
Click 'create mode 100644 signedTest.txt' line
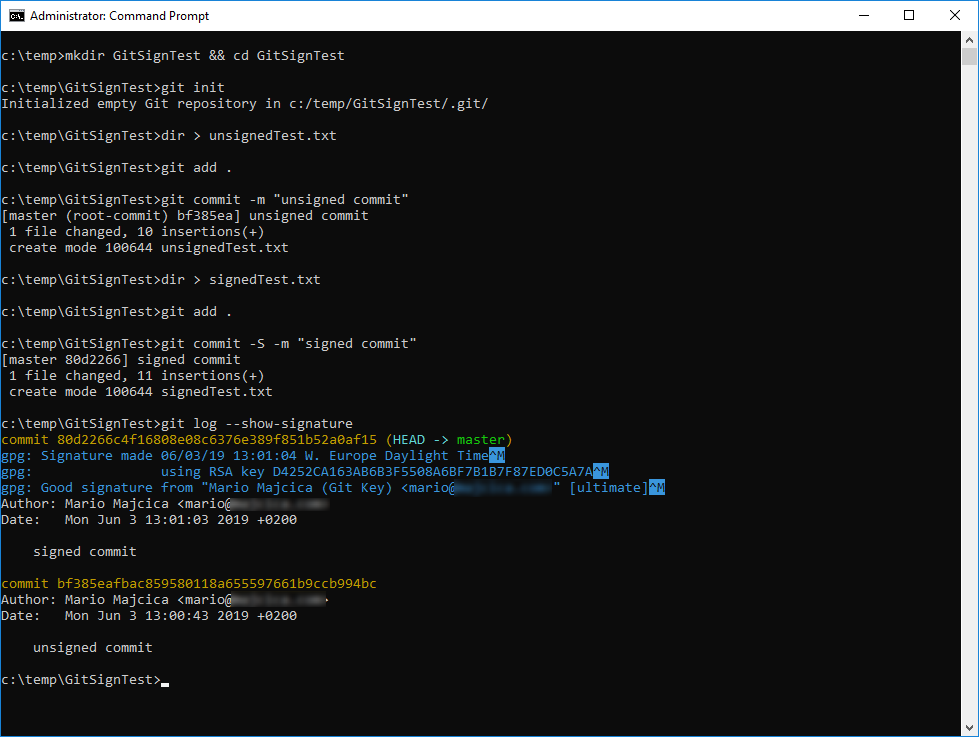140,392
